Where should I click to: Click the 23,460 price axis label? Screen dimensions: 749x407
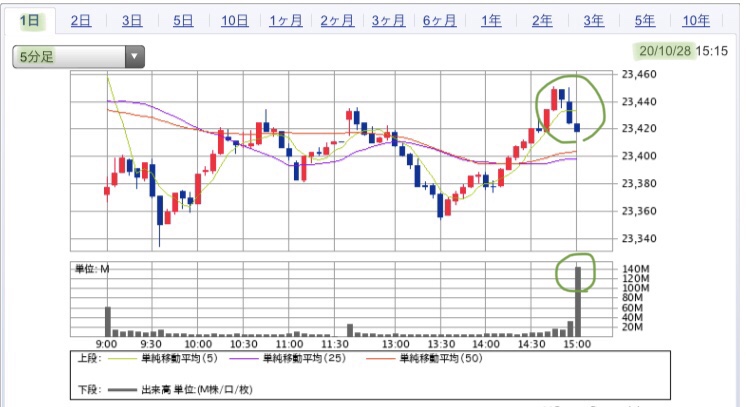click(639, 74)
